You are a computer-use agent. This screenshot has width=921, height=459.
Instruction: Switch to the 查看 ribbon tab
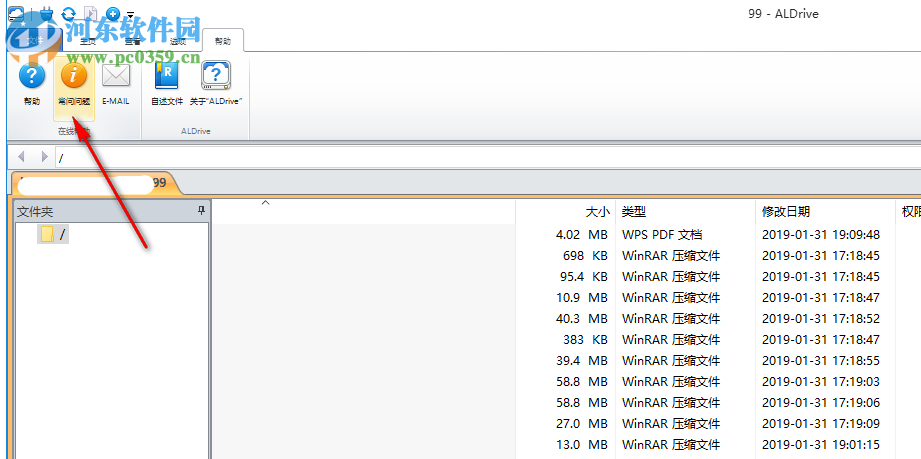click(132, 41)
